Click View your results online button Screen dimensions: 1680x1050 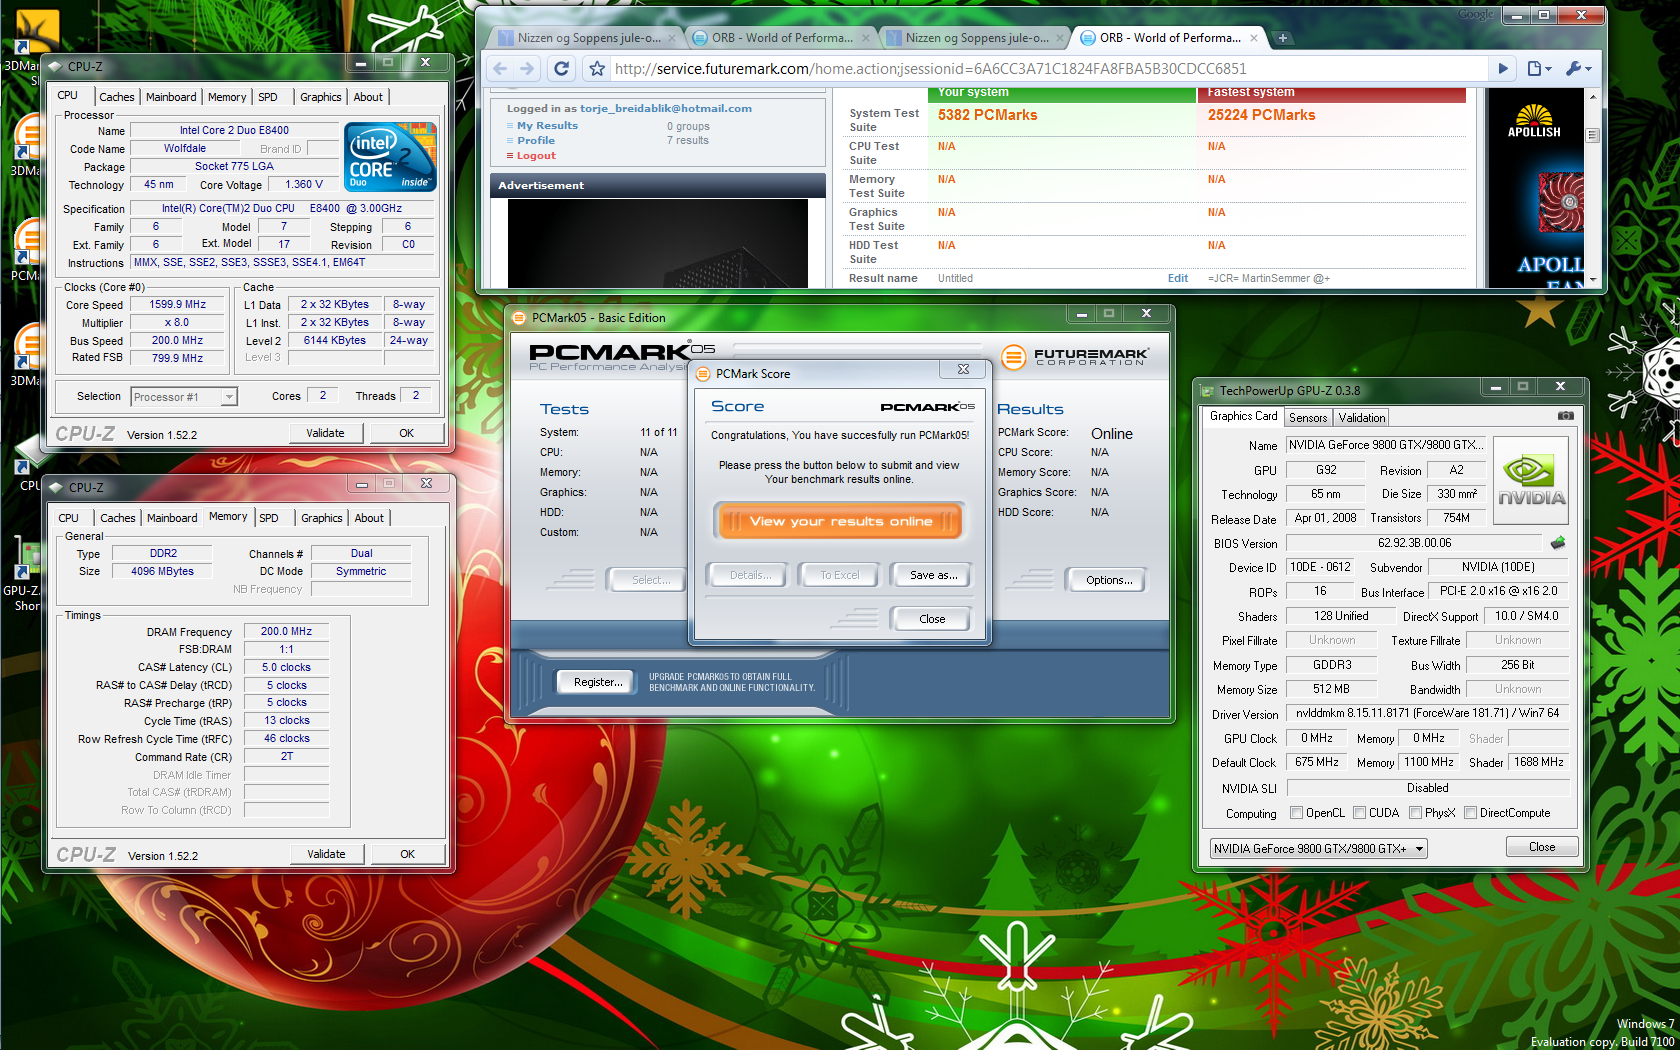click(840, 521)
